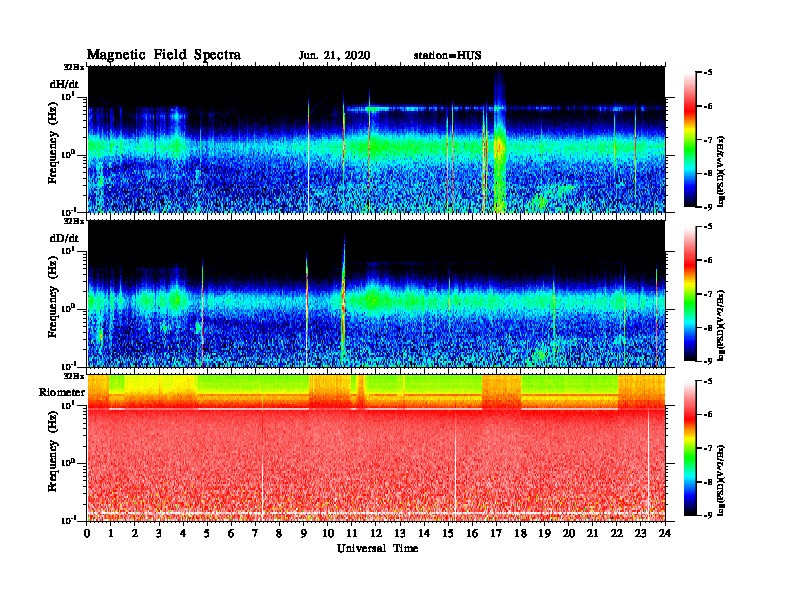The height and width of the screenshot is (612, 792).
Task: Click hour "15" on the Universal Time axis
Action: pyautogui.click(x=449, y=533)
